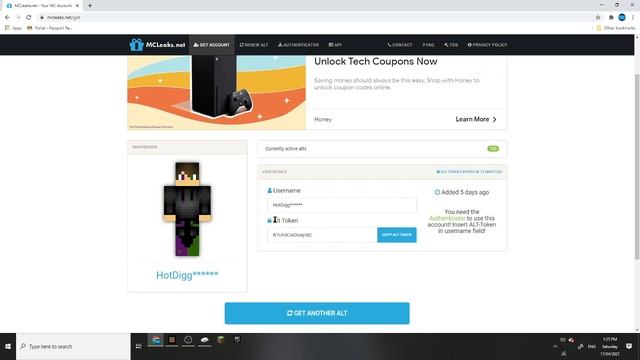
Task: Click the Username input field
Action: tap(342, 205)
